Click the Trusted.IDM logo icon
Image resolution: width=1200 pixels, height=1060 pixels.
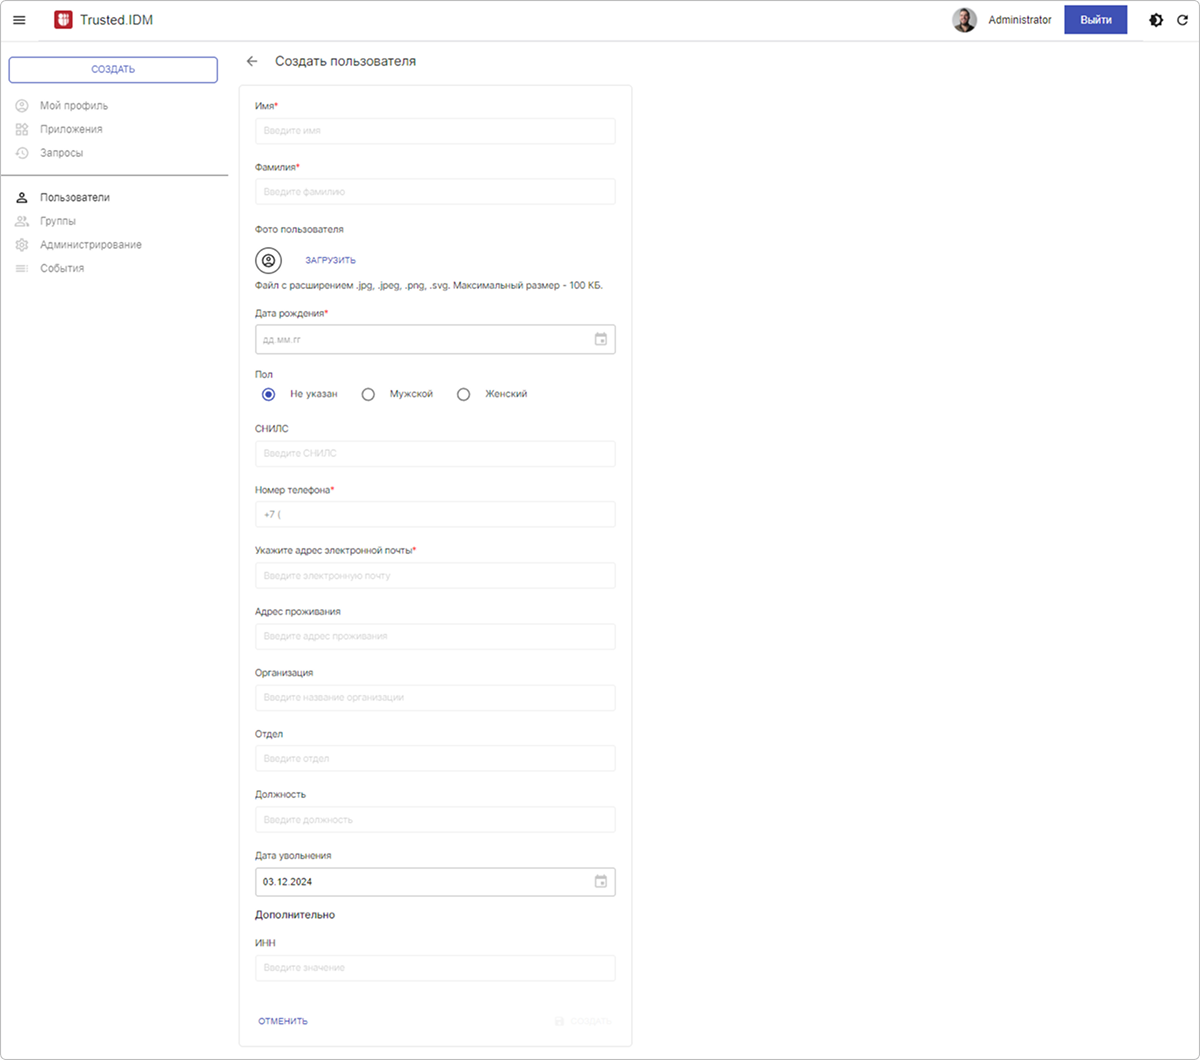(63, 20)
